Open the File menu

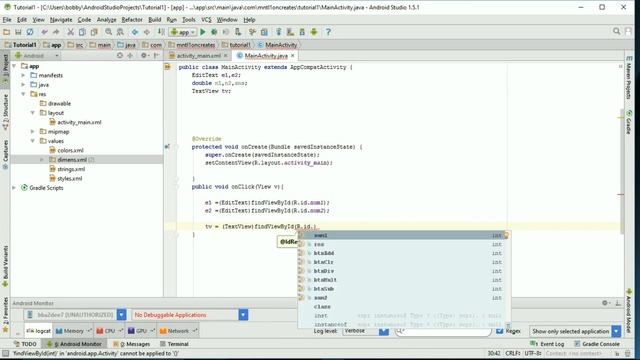pyautogui.click(x=7, y=20)
